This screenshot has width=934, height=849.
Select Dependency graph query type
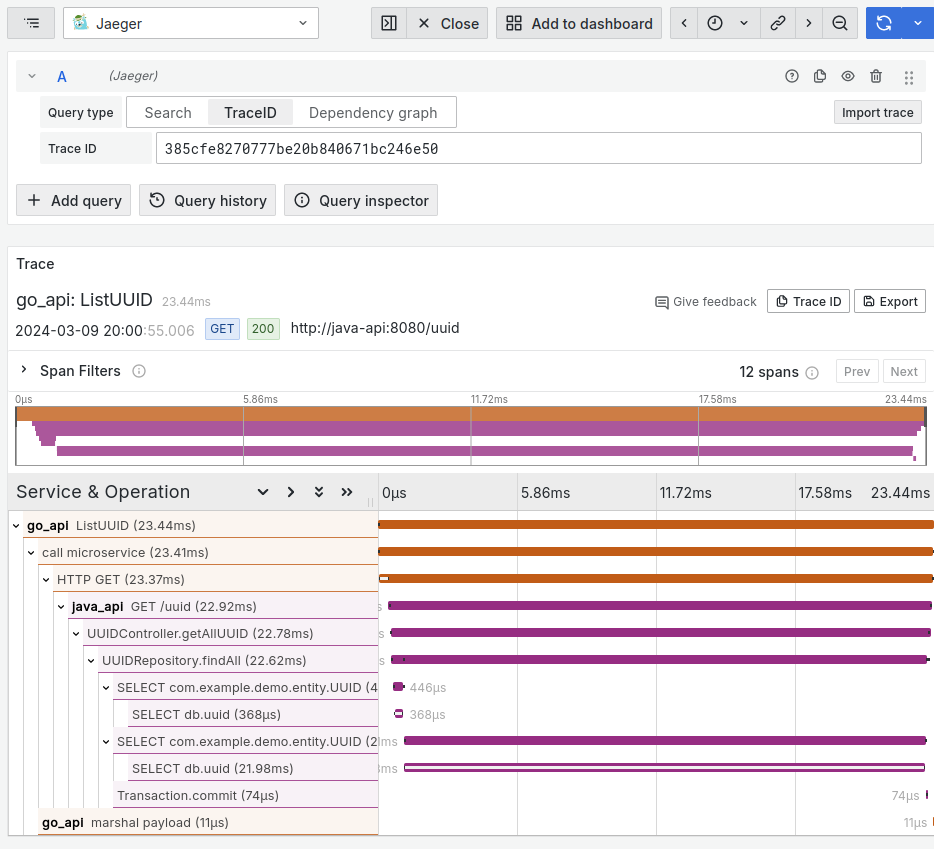coord(373,113)
